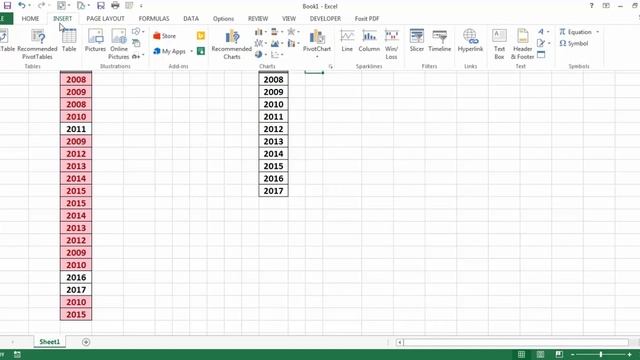Insert a Table from the ribbon

pyautogui.click(x=69, y=40)
